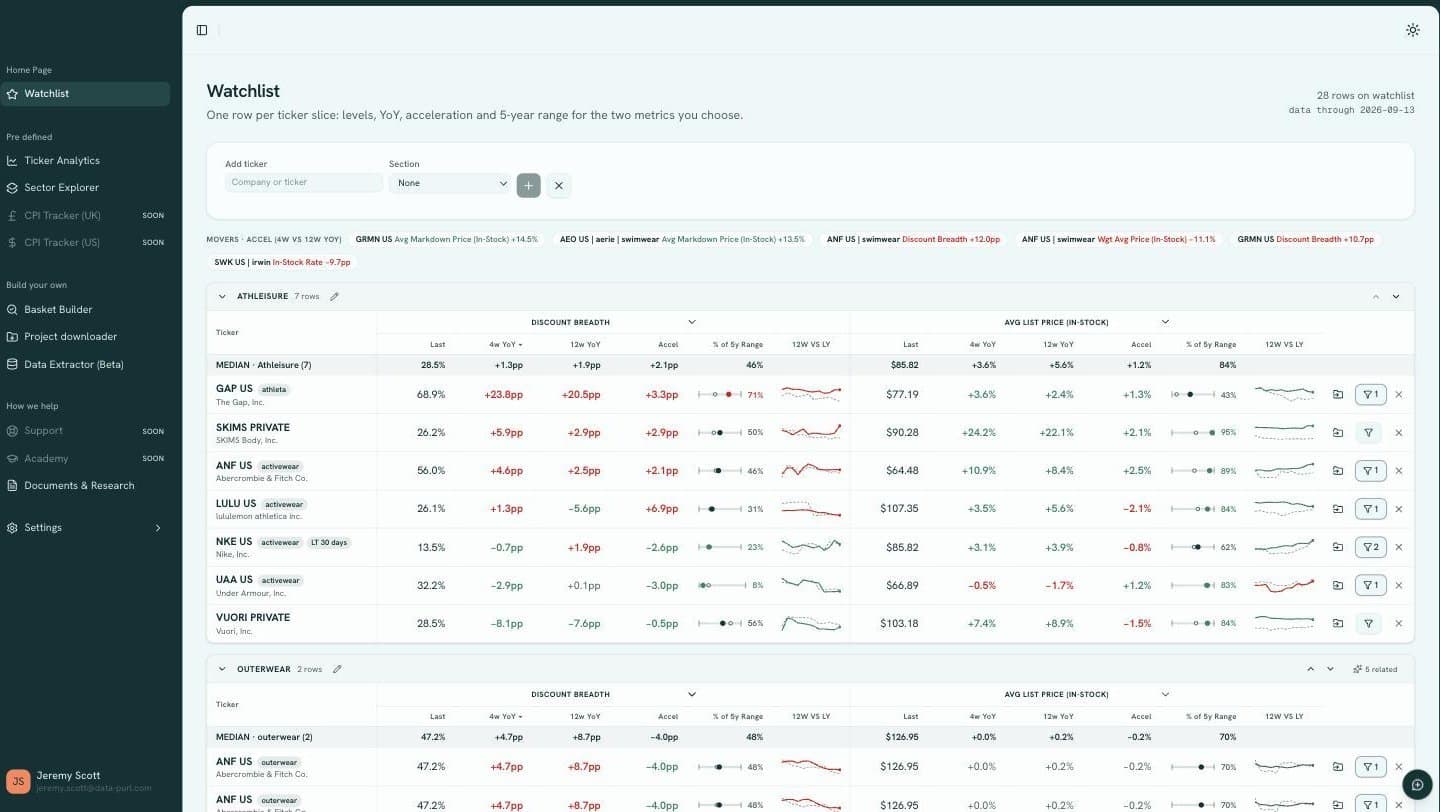The image size is (1440, 812).
Task: Click the Sector Explorer cube icon
Action: point(13,188)
